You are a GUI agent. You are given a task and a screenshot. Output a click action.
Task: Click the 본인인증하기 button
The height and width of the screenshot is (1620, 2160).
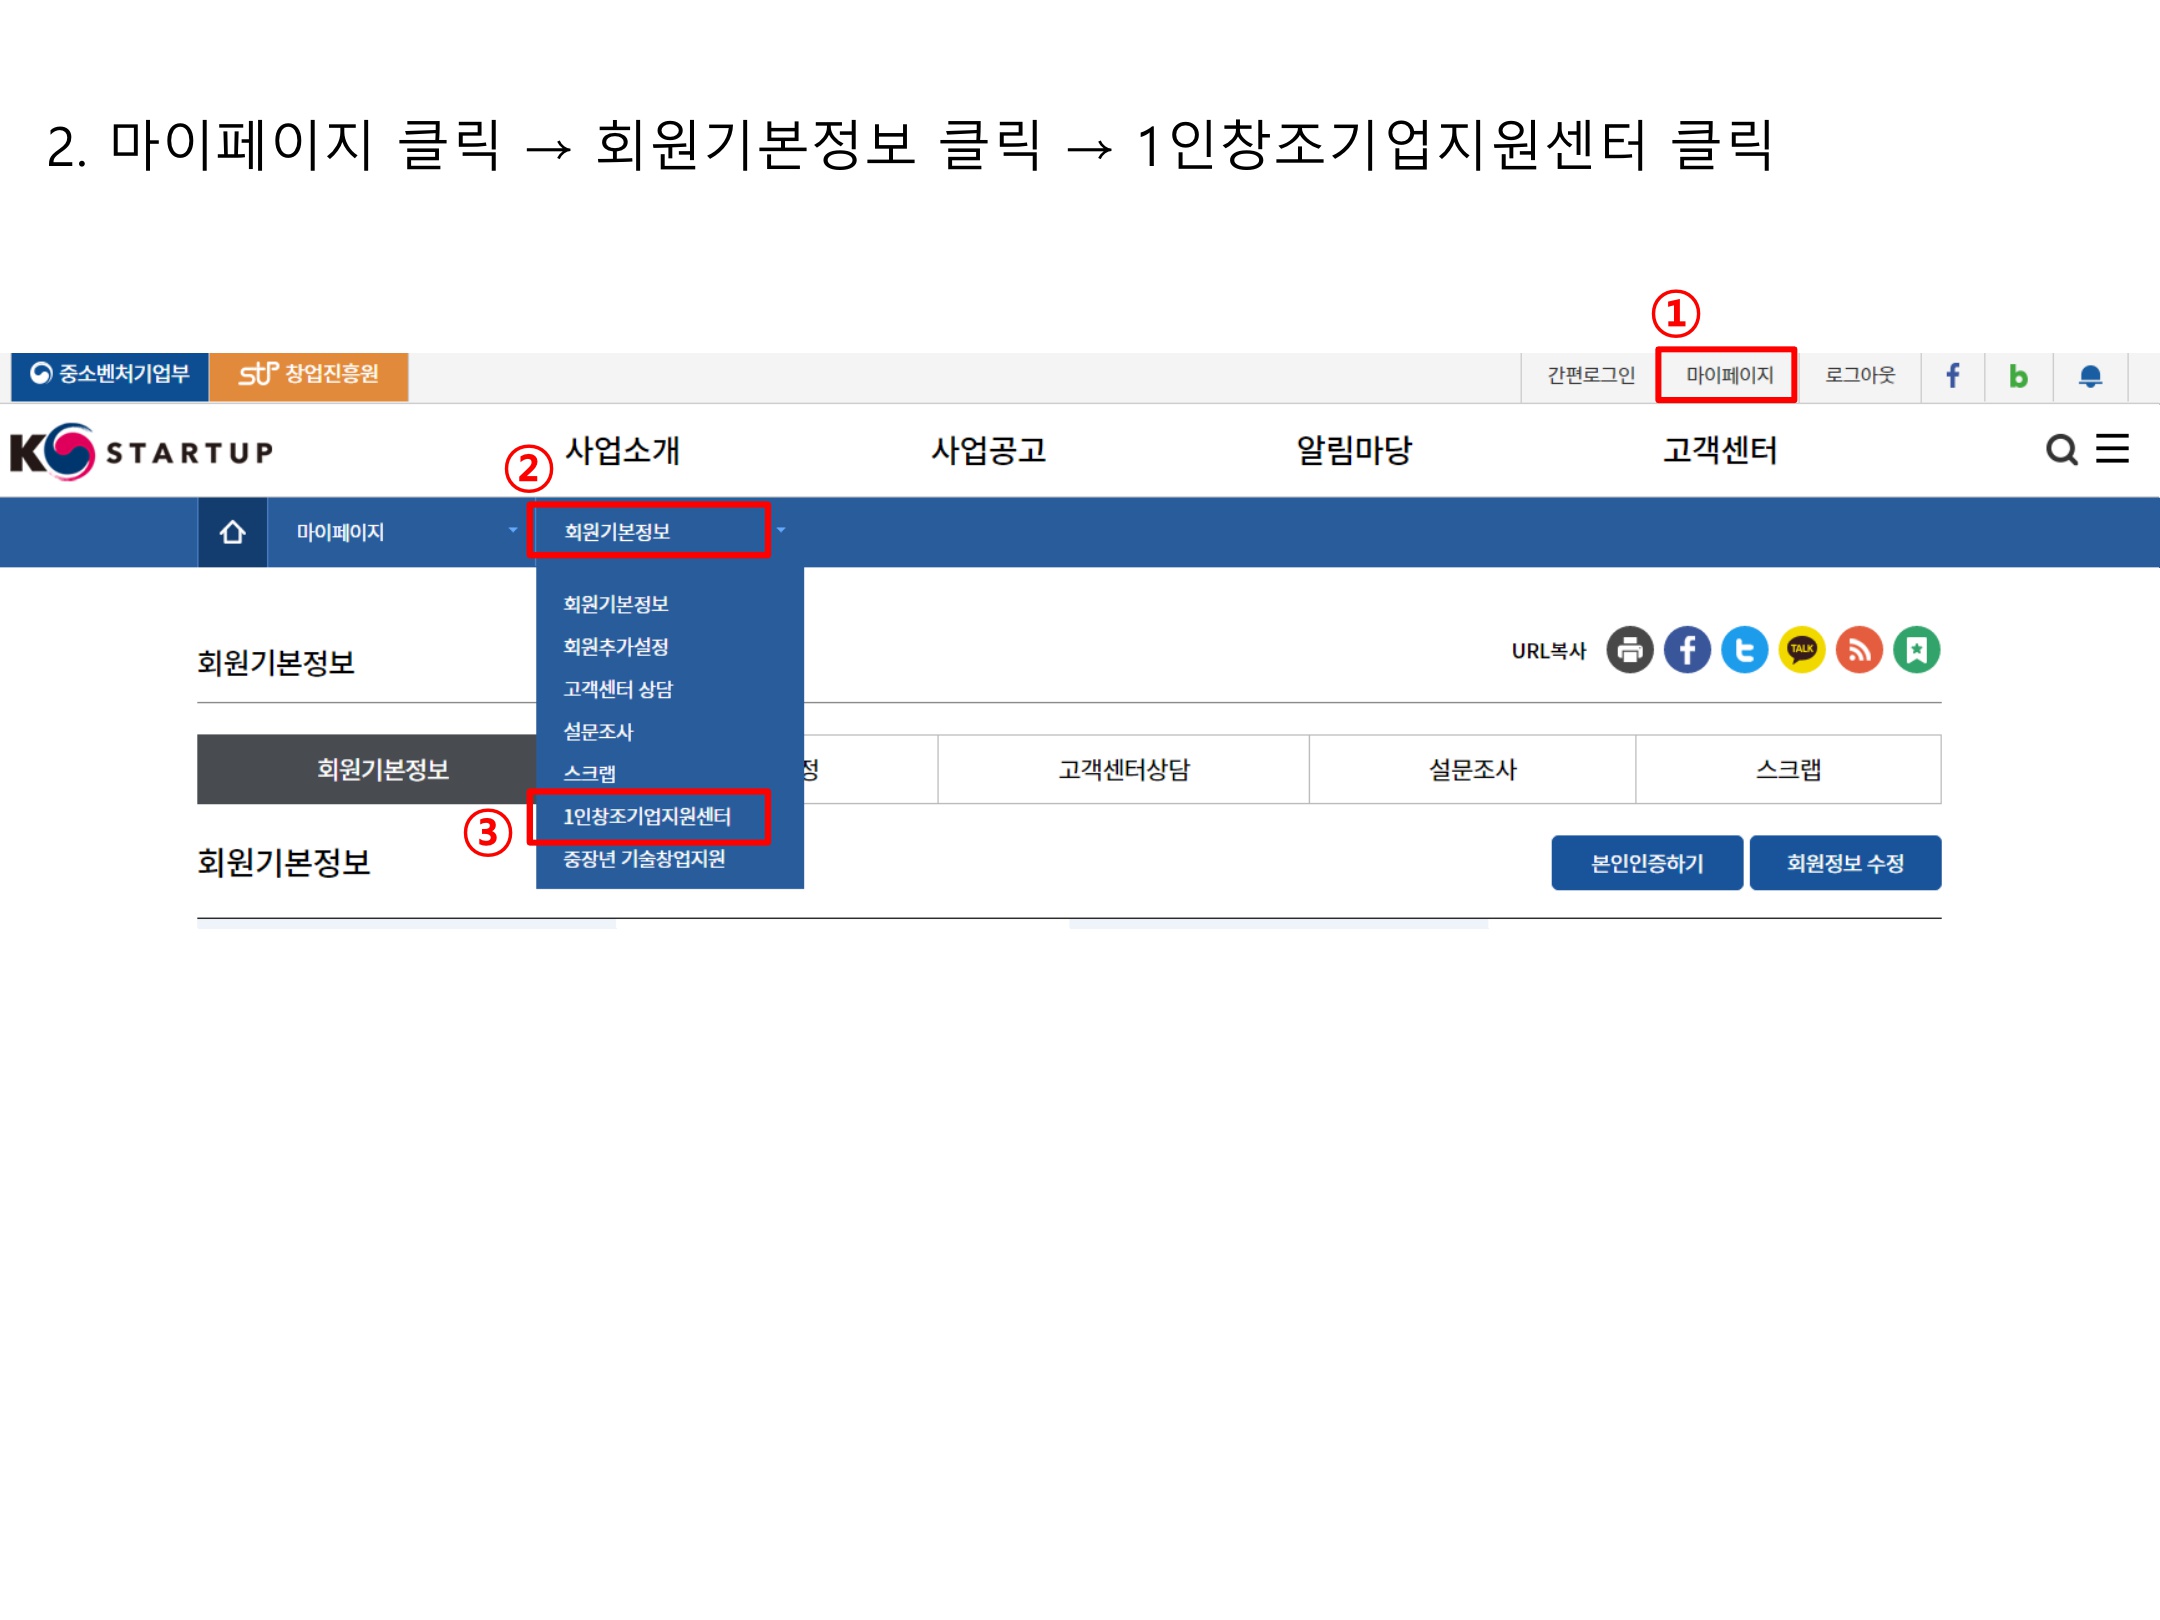coord(1647,863)
